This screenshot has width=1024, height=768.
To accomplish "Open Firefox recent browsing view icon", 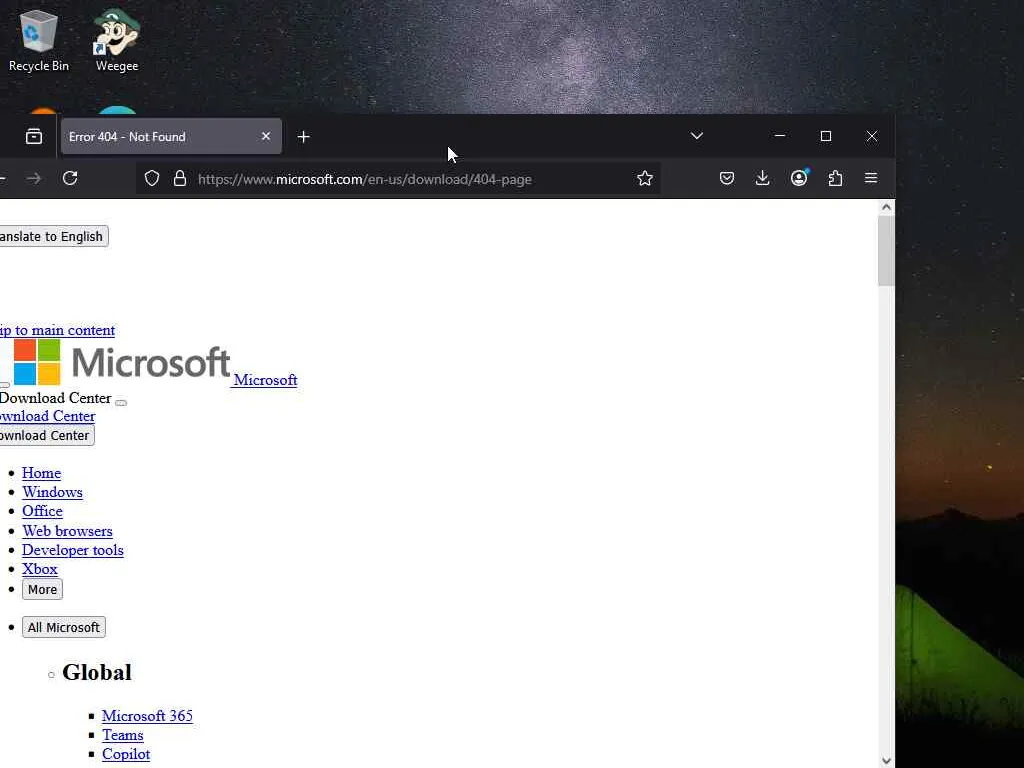I will [x=34, y=136].
